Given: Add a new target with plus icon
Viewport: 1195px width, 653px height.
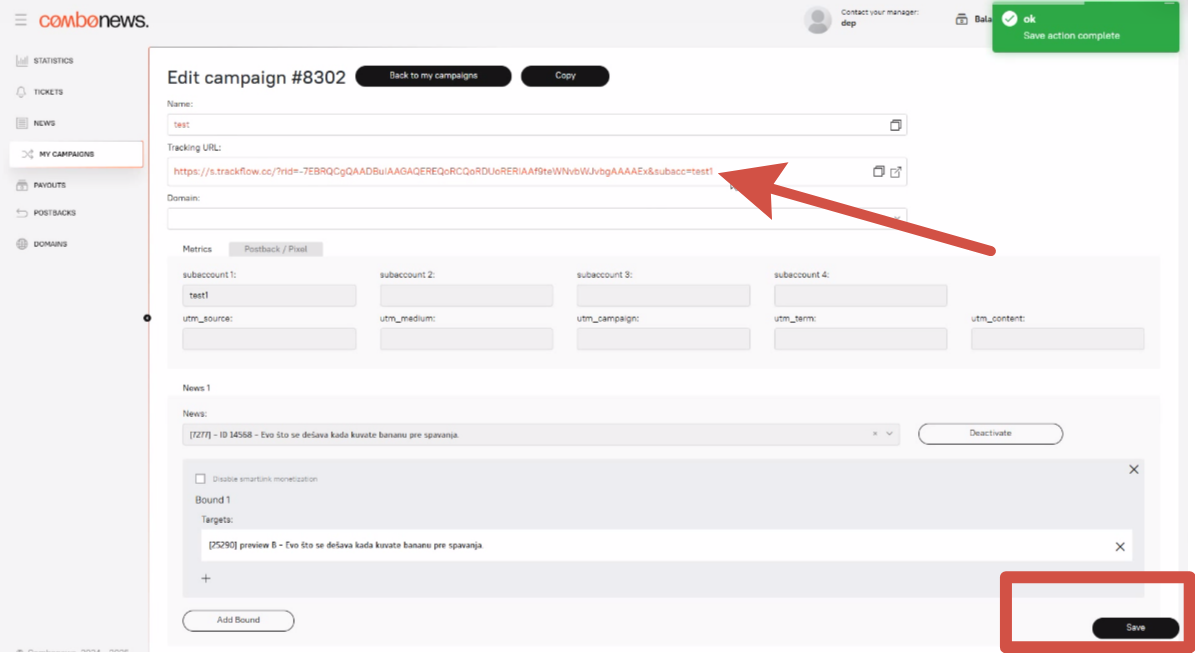Looking at the screenshot, I should (206, 578).
